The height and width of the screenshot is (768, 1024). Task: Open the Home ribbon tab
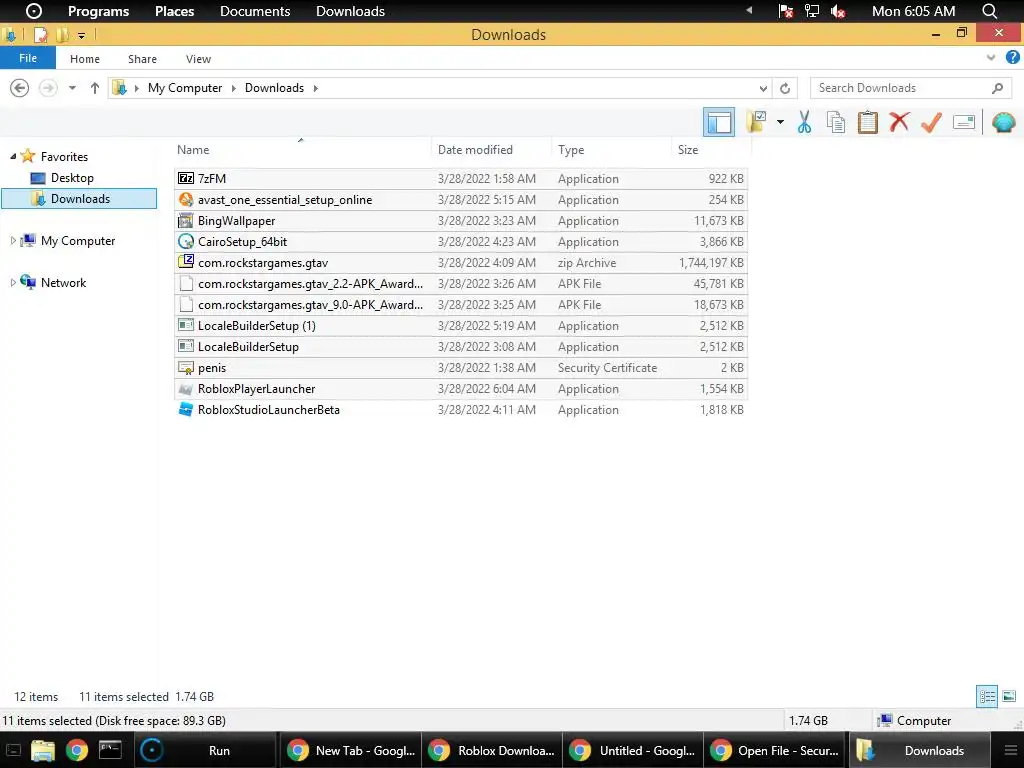tap(85, 59)
